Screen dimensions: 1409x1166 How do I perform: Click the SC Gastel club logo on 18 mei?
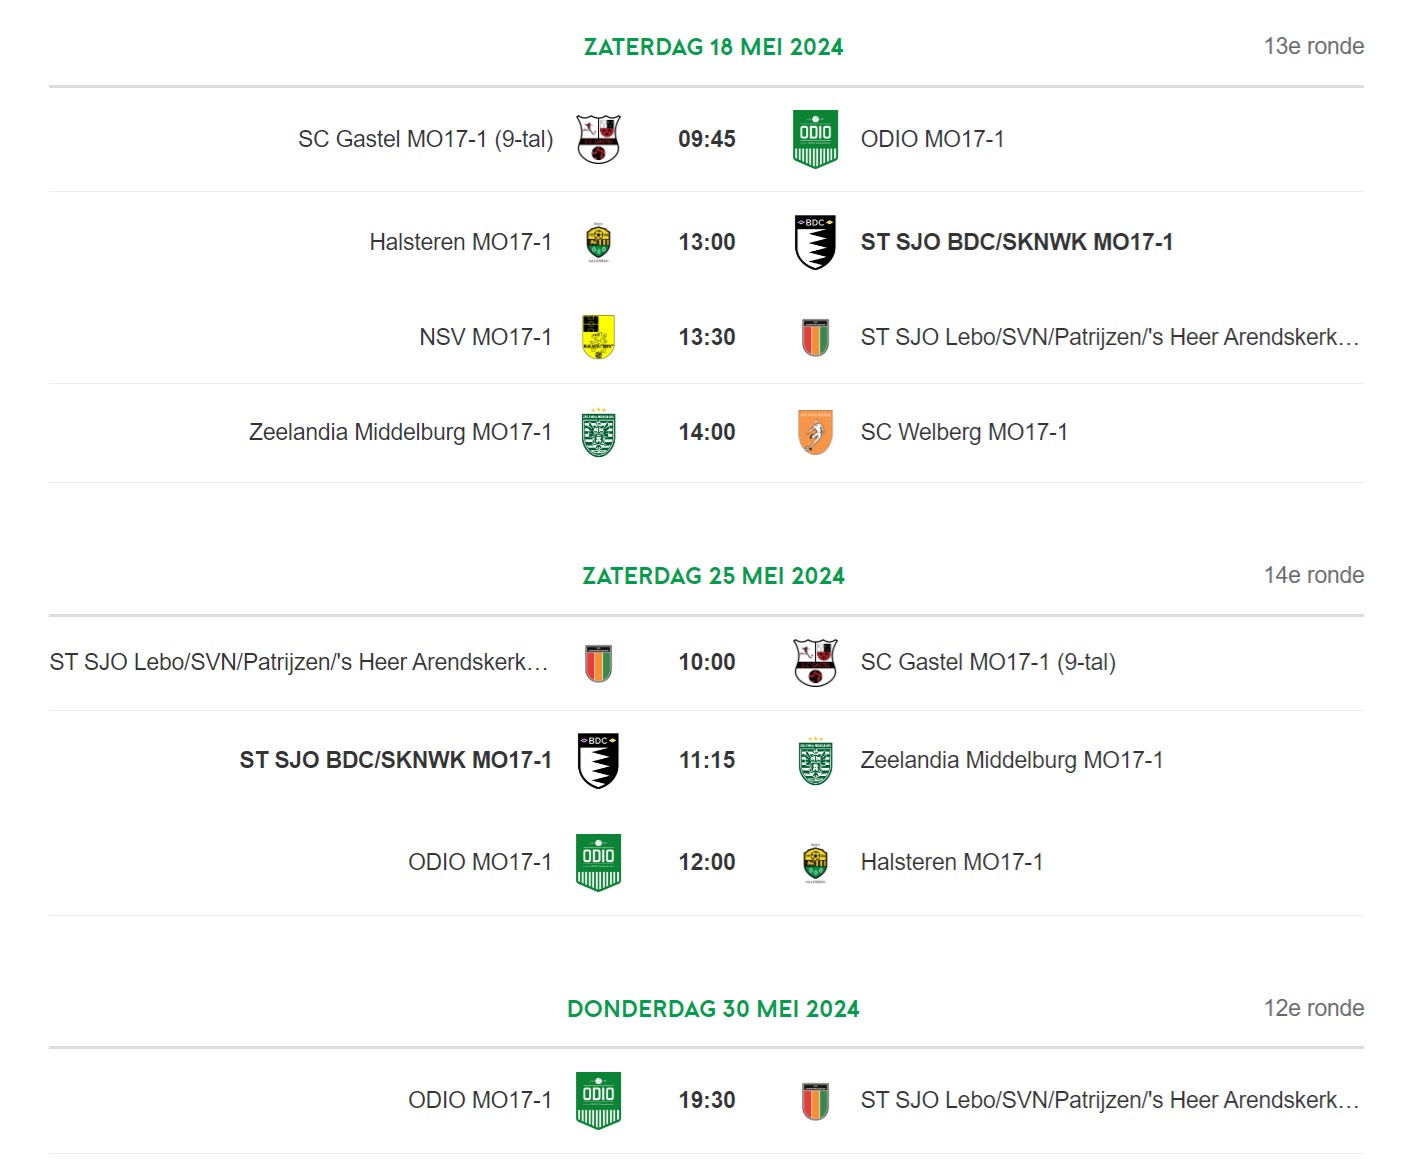[598, 139]
